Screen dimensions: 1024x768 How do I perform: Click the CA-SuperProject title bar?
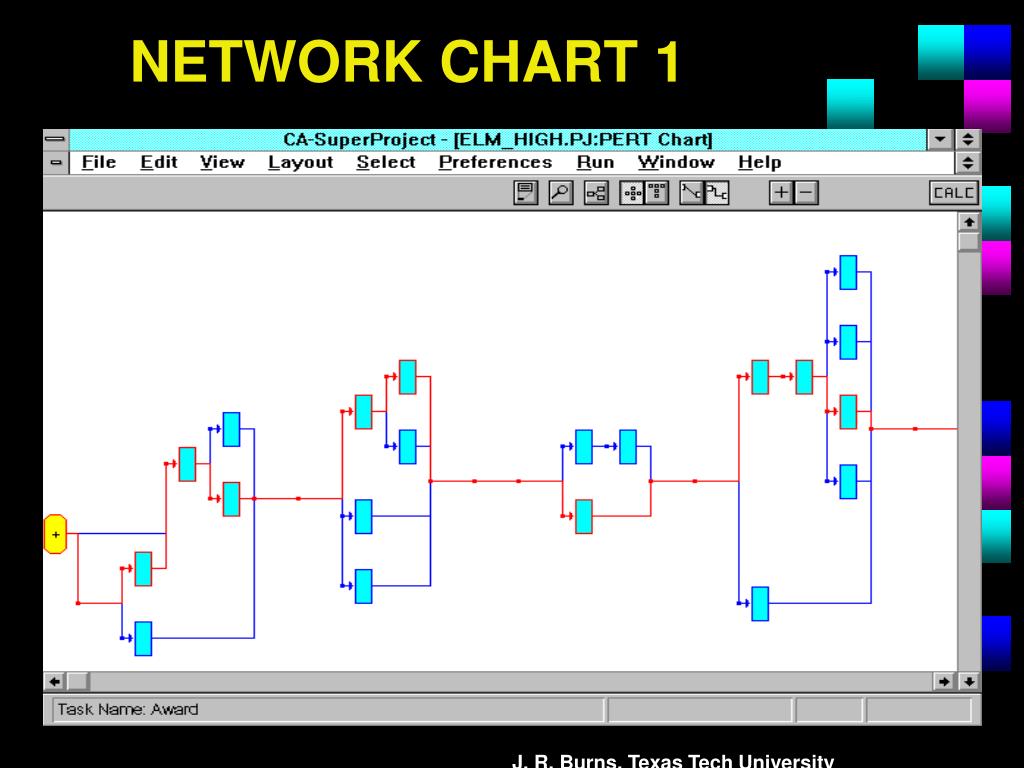pyautogui.click(x=498, y=140)
